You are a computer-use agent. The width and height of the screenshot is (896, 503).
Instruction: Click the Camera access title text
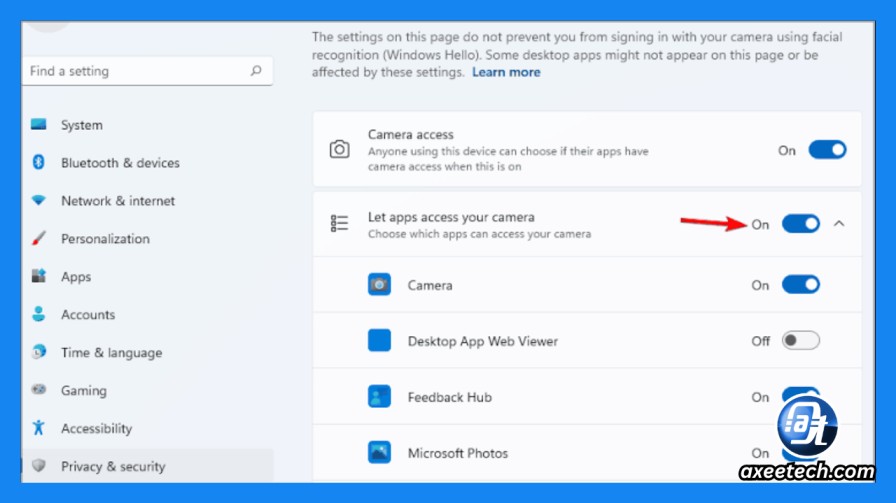pyautogui.click(x=410, y=134)
